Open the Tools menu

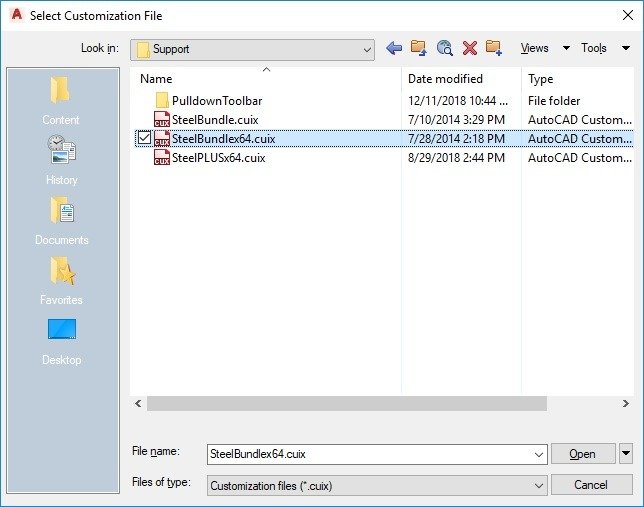coord(605,48)
